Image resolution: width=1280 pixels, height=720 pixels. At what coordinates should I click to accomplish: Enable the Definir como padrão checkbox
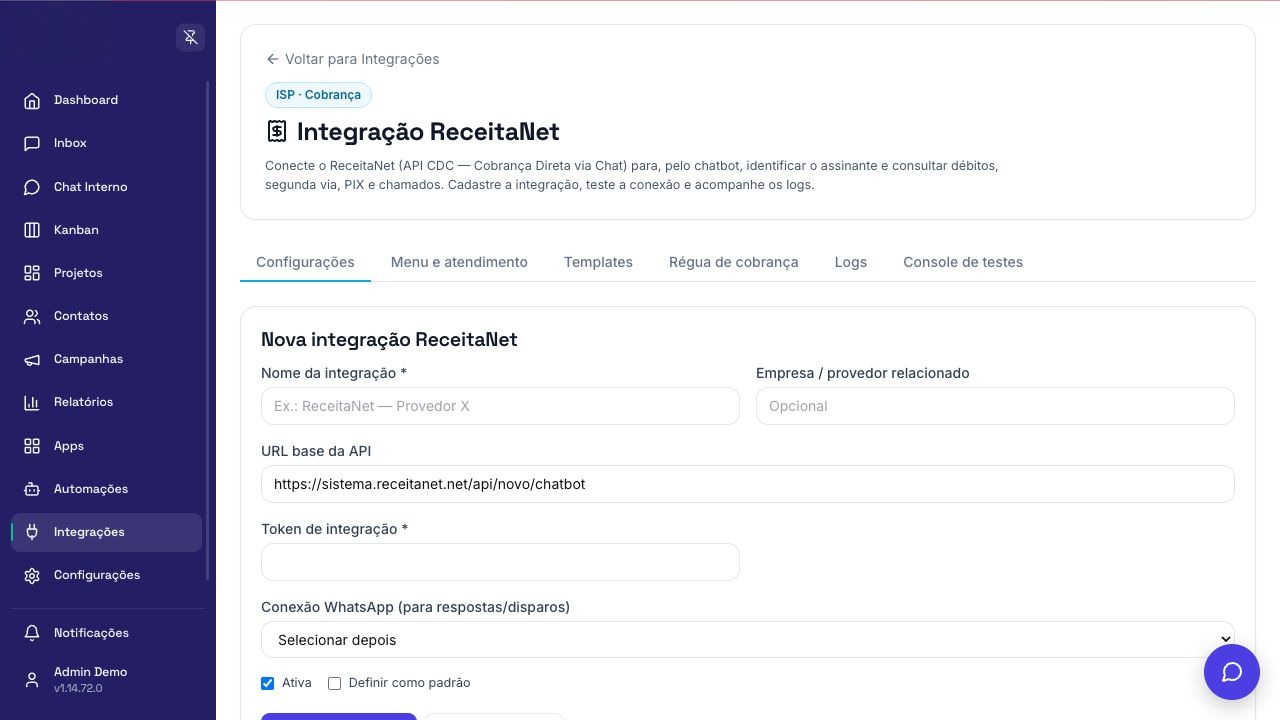coord(334,683)
